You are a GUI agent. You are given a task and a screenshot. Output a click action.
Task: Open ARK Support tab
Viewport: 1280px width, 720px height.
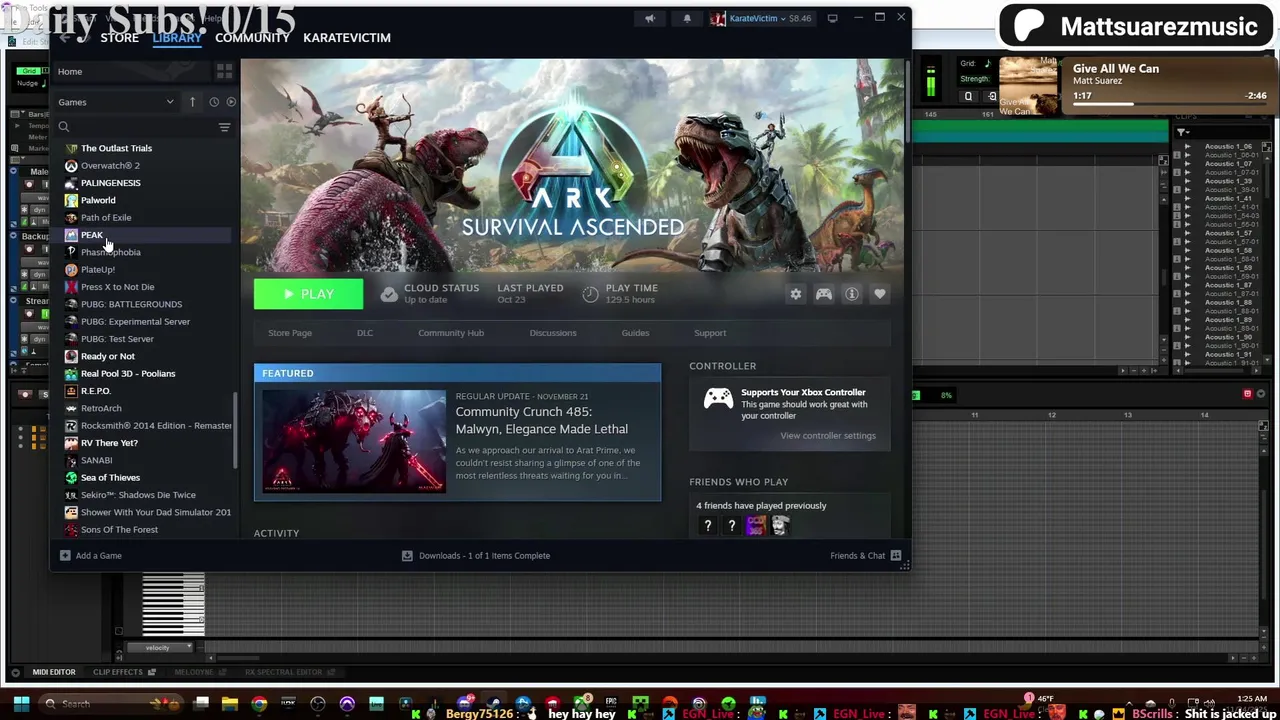pyautogui.click(x=710, y=333)
